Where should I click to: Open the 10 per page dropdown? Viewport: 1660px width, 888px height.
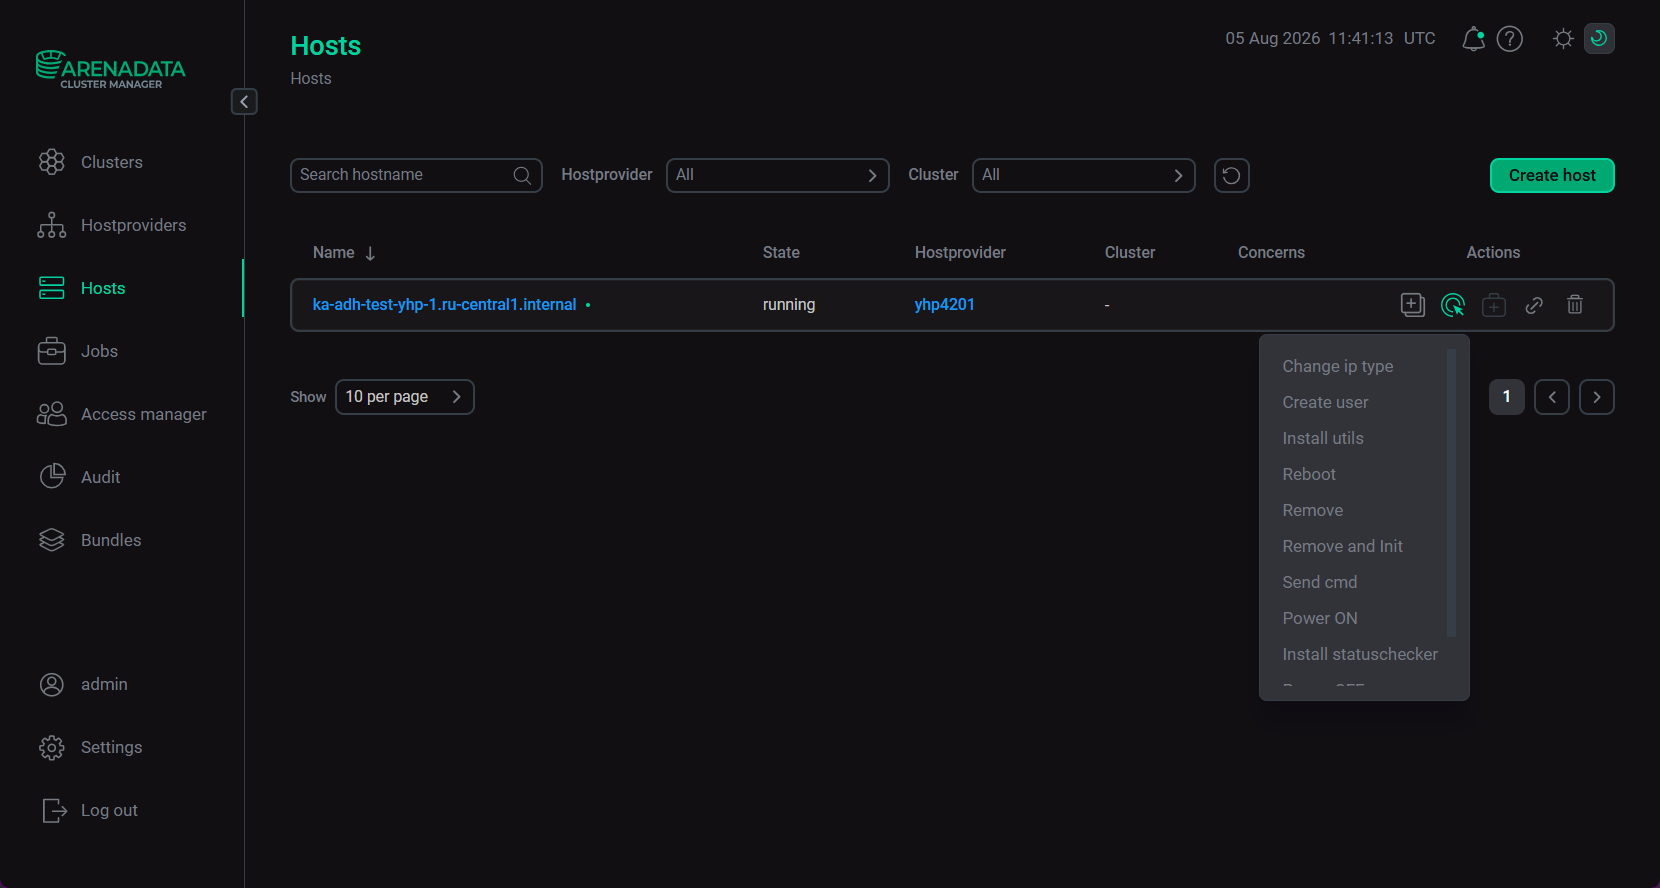click(404, 397)
